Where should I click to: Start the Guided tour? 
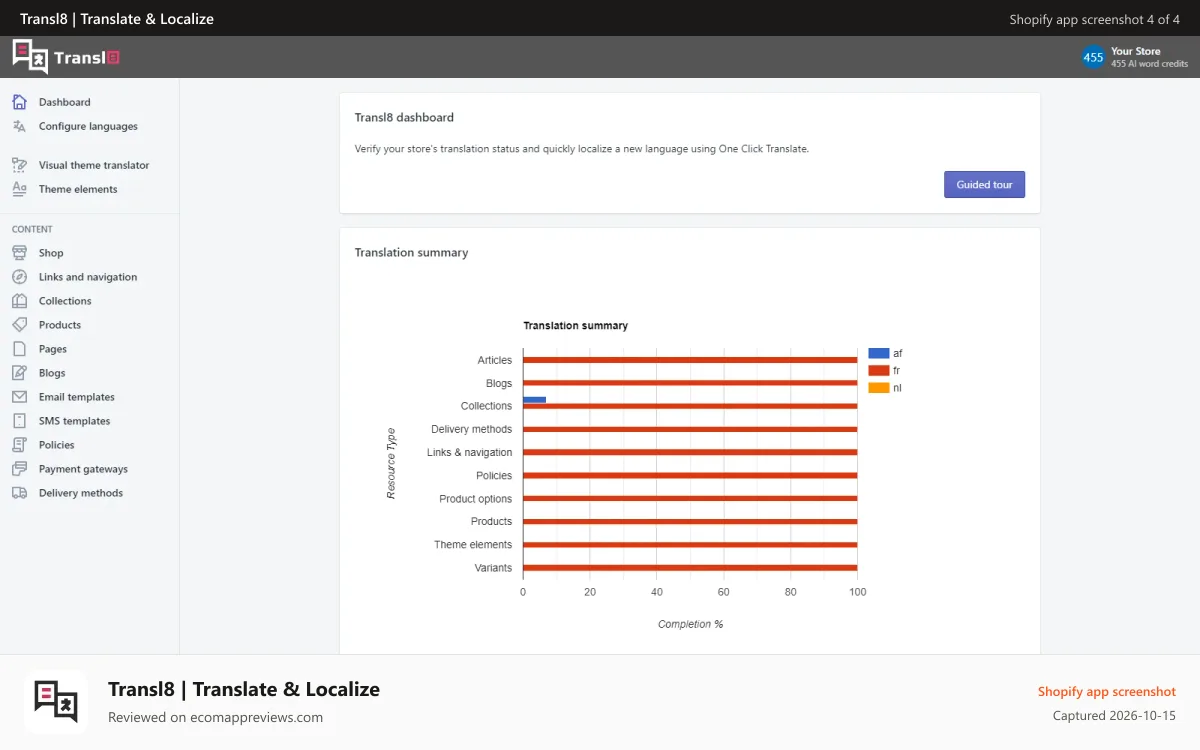click(x=984, y=184)
